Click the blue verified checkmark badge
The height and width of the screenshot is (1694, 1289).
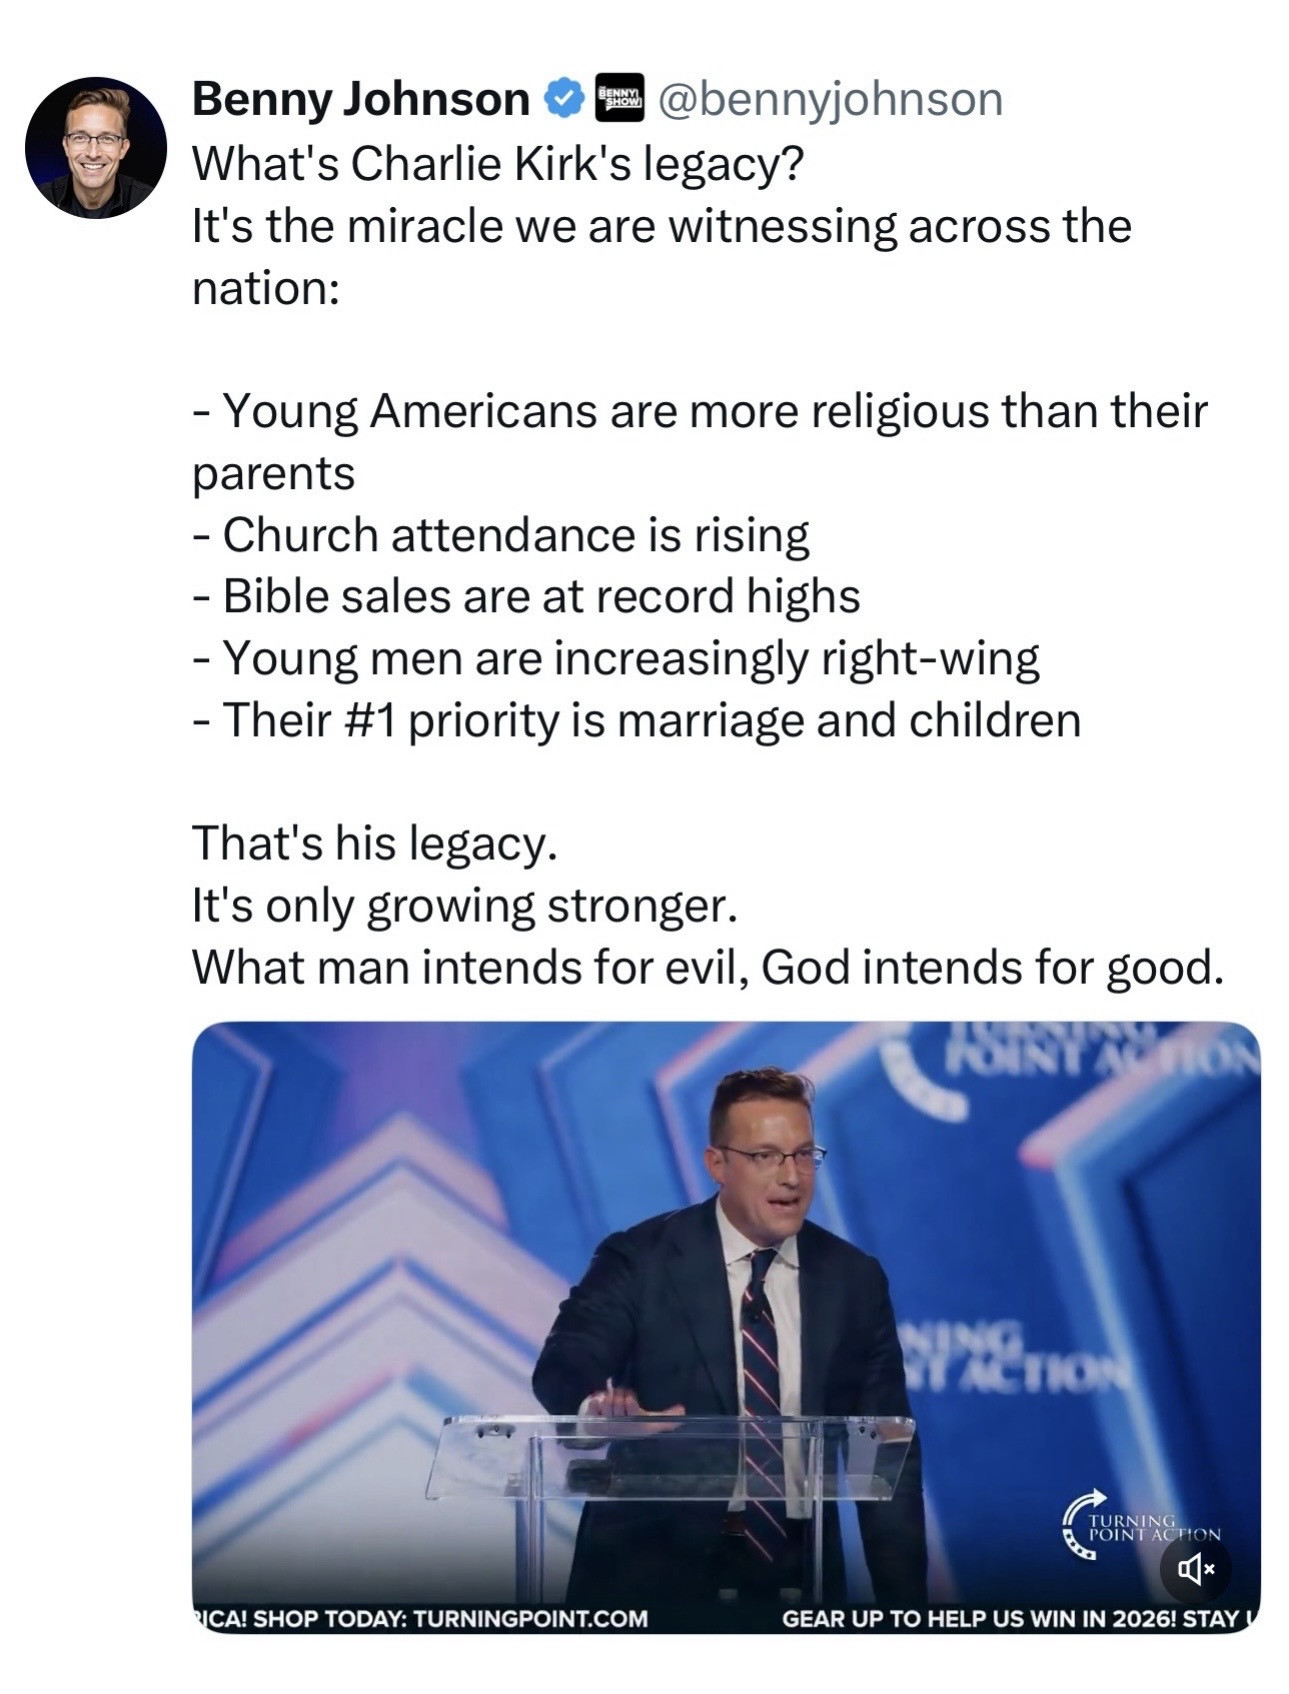coord(563,98)
